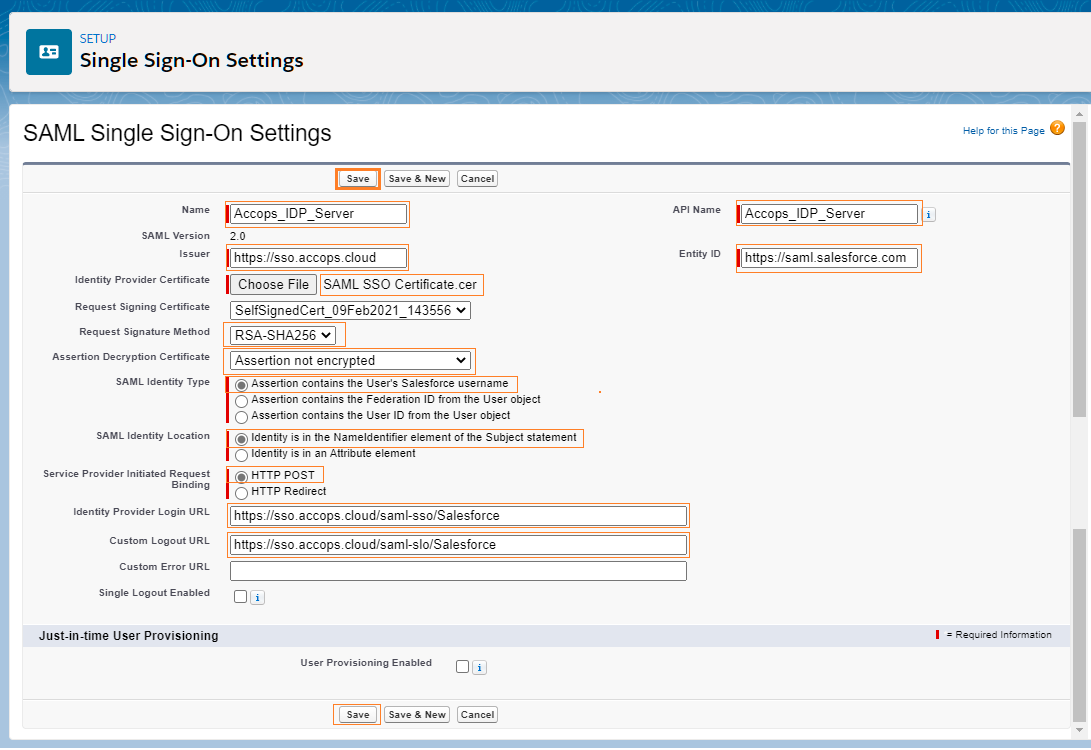Viewport: 1091px width, 750px height.
Task: Click the bottom Save & New button
Action: tap(417, 715)
